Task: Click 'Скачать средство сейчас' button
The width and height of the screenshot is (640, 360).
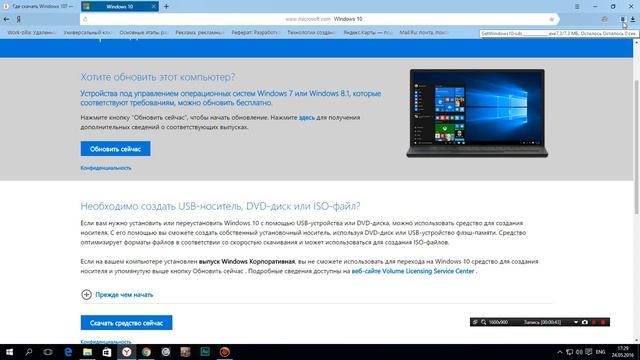Action: pos(126,323)
